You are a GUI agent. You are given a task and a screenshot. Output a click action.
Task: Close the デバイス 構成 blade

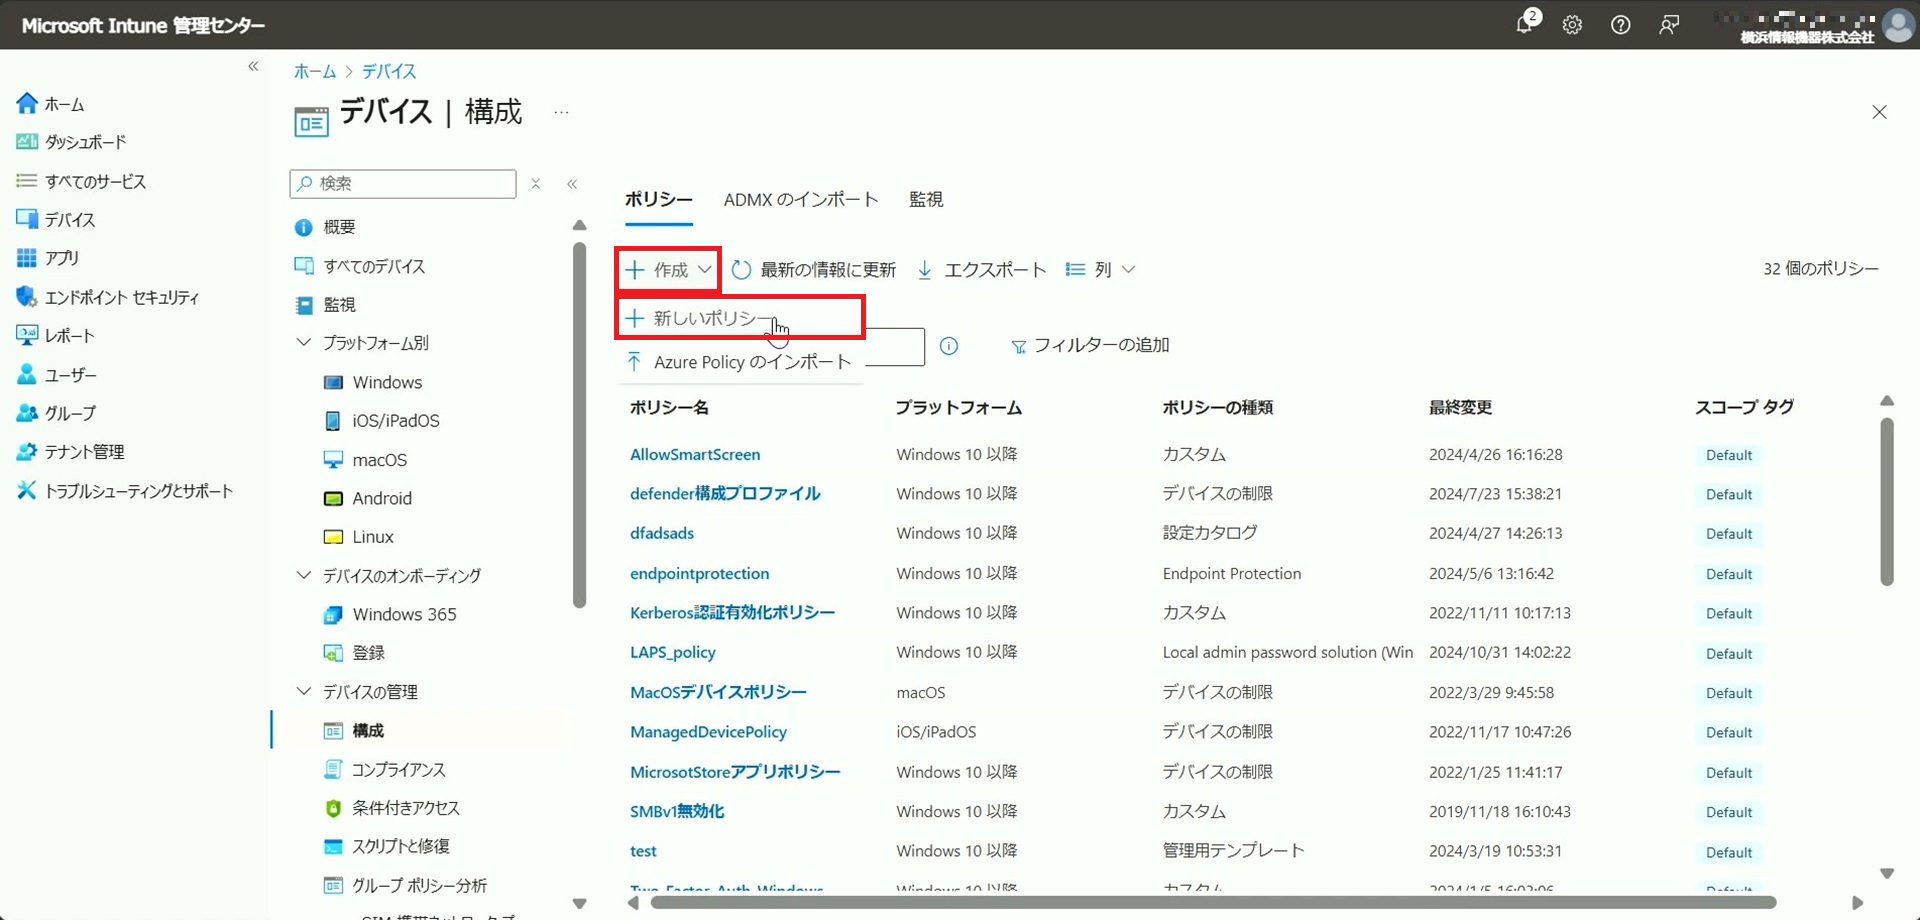[x=1879, y=112]
